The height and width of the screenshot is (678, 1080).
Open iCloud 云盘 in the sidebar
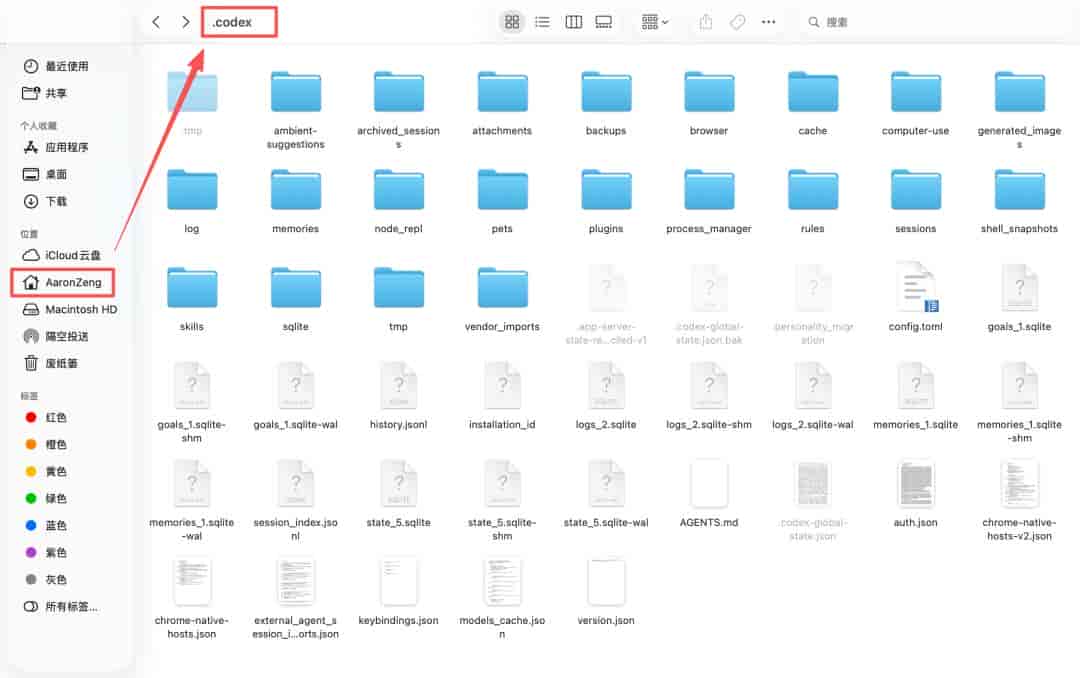point(62,255)
